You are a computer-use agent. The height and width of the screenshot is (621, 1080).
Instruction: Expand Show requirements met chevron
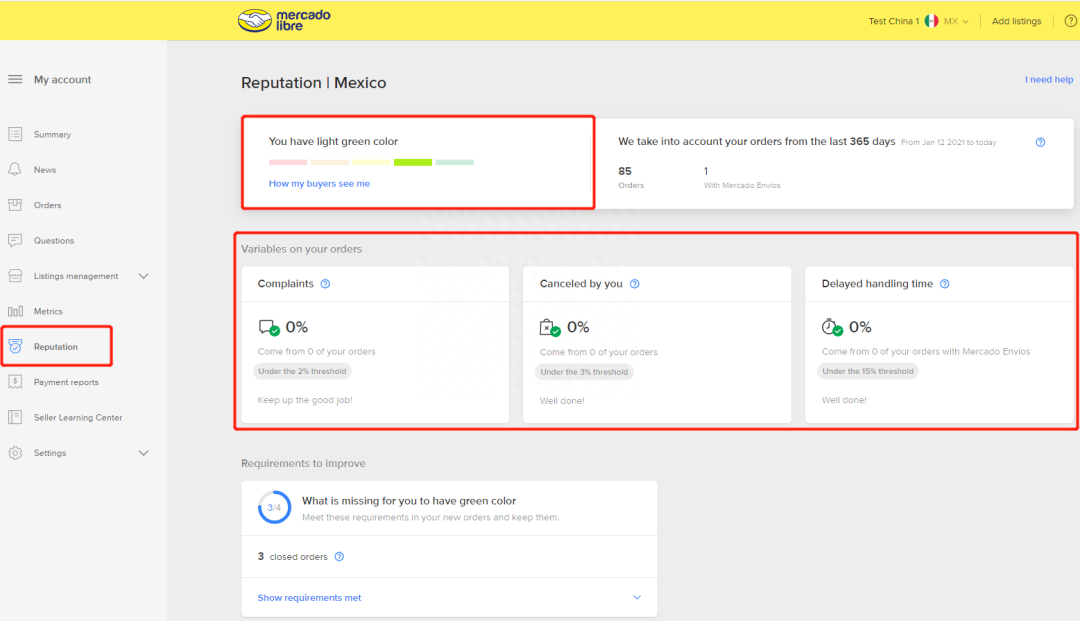(x=637, y=598)
